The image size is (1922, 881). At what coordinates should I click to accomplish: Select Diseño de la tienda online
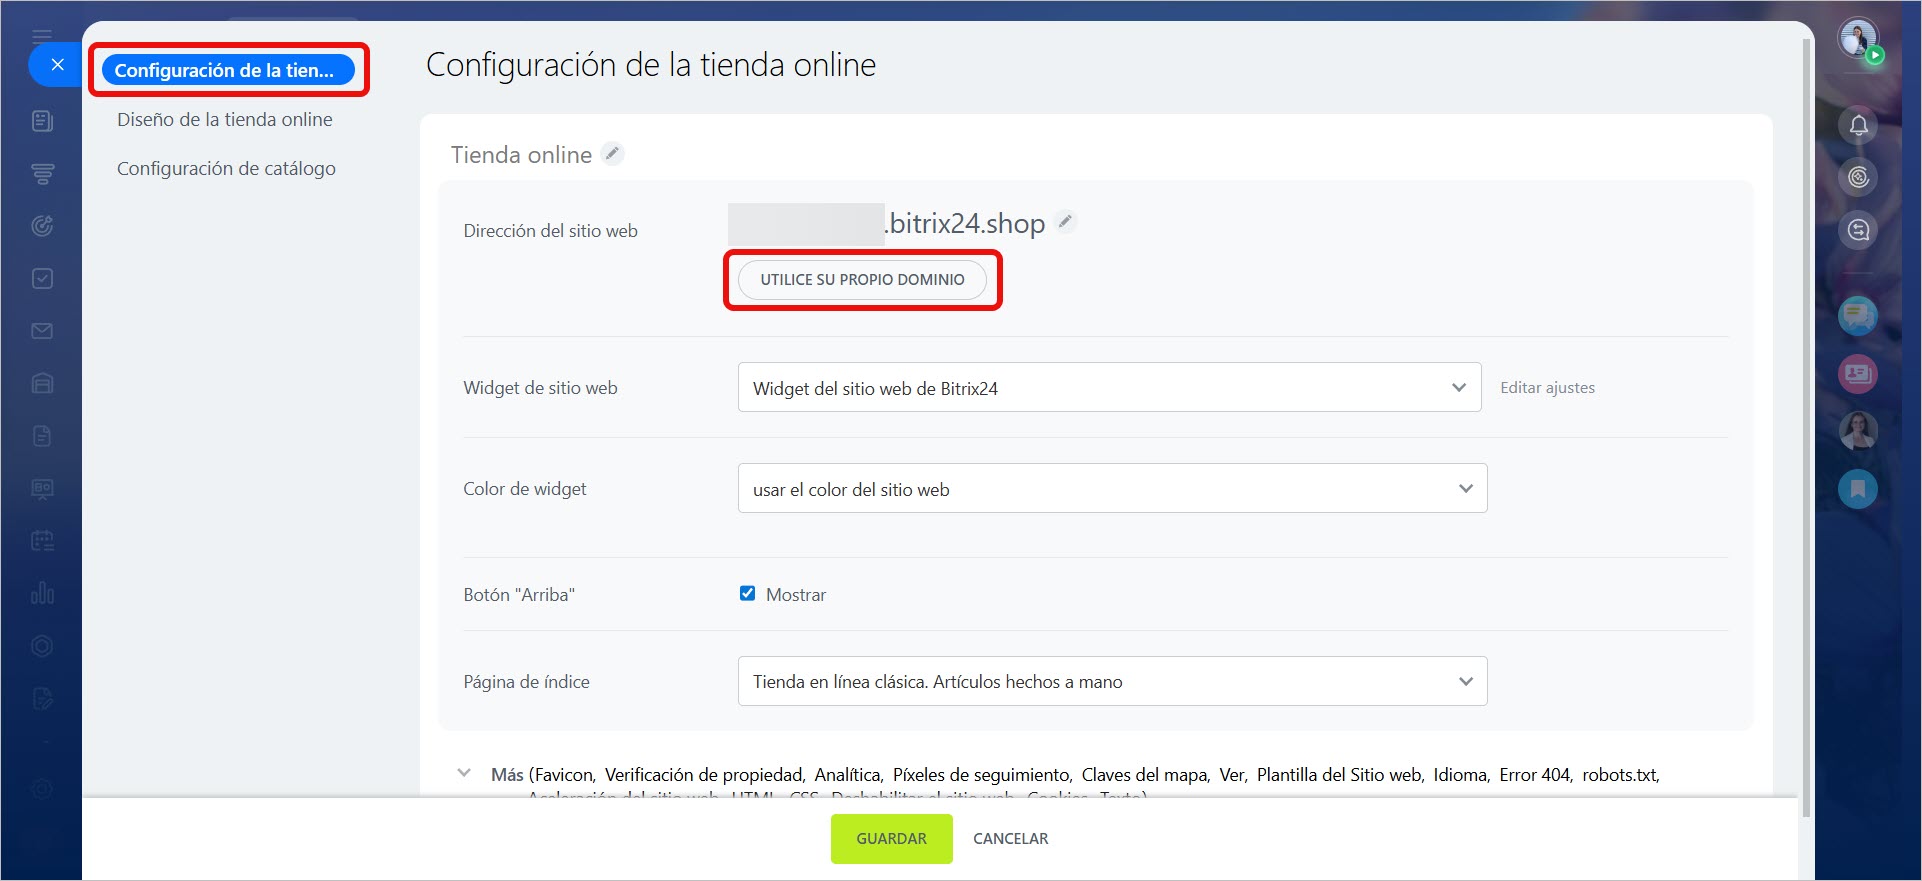pyautogui.click(x=225, y=120)
